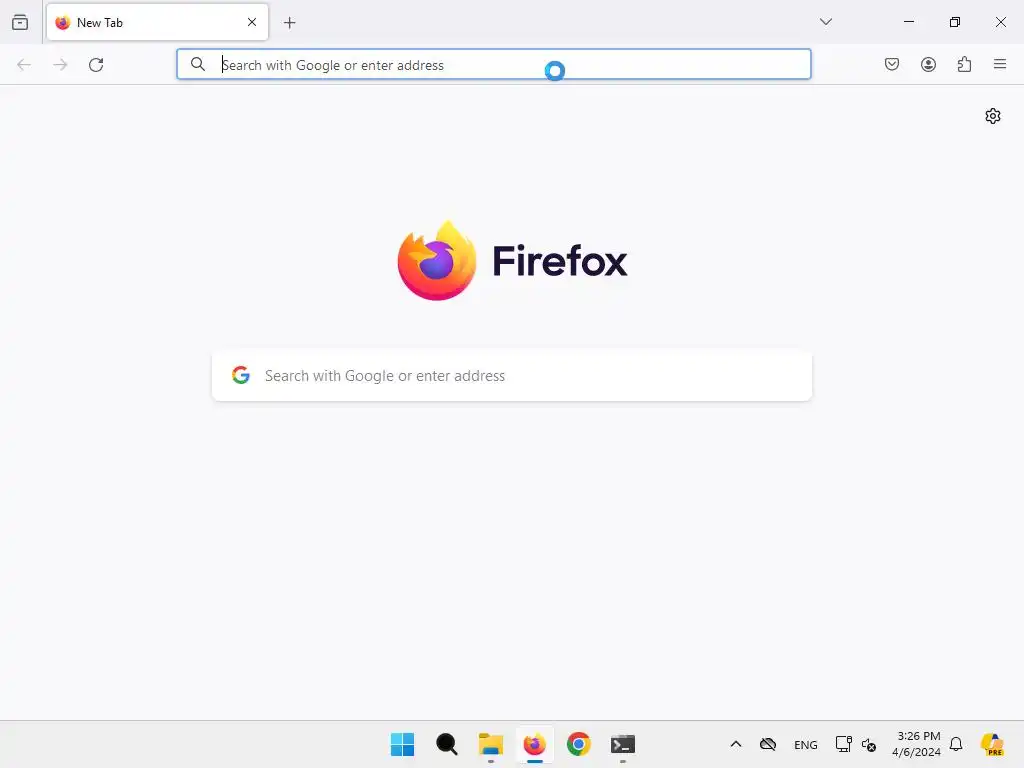
Task: Close the New Tab tab
Action: click(x=252, y=22)
